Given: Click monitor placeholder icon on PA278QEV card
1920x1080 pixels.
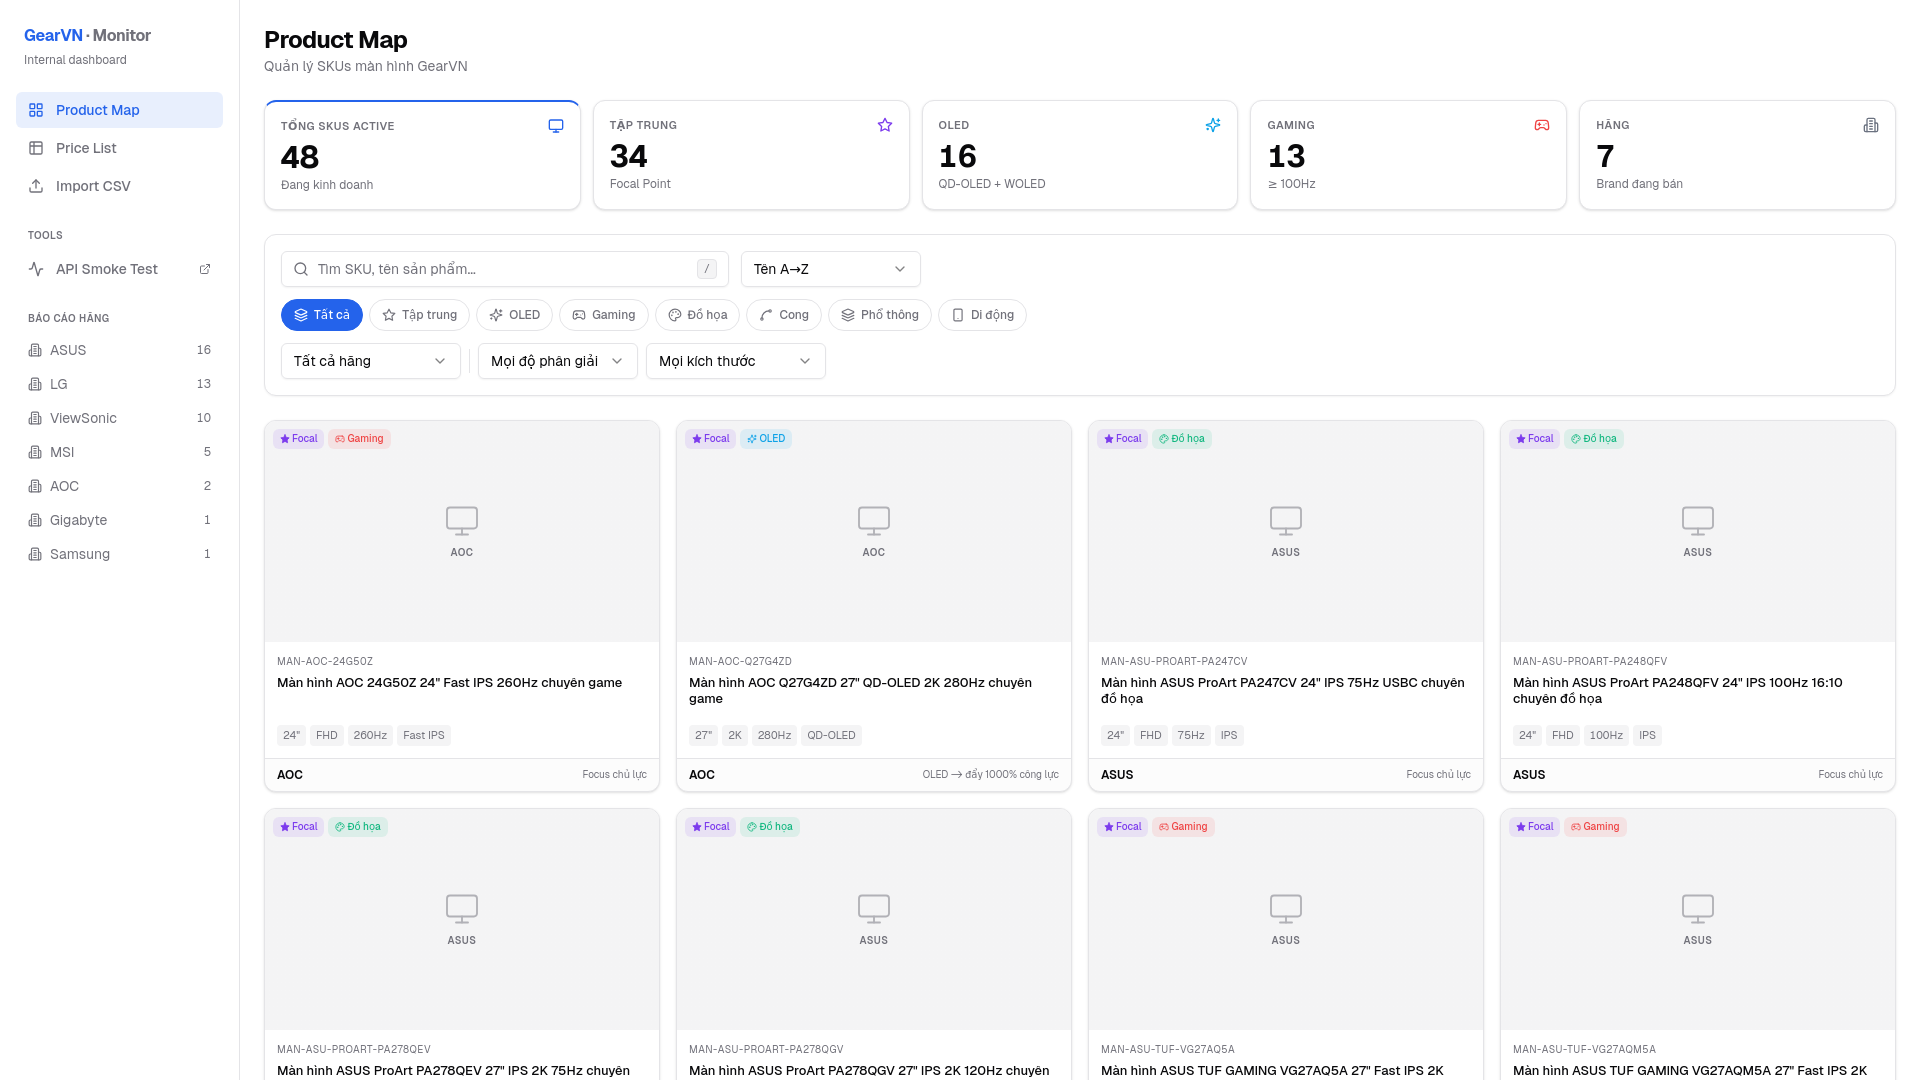Looking at the screenshot, I should coord(462,908).
